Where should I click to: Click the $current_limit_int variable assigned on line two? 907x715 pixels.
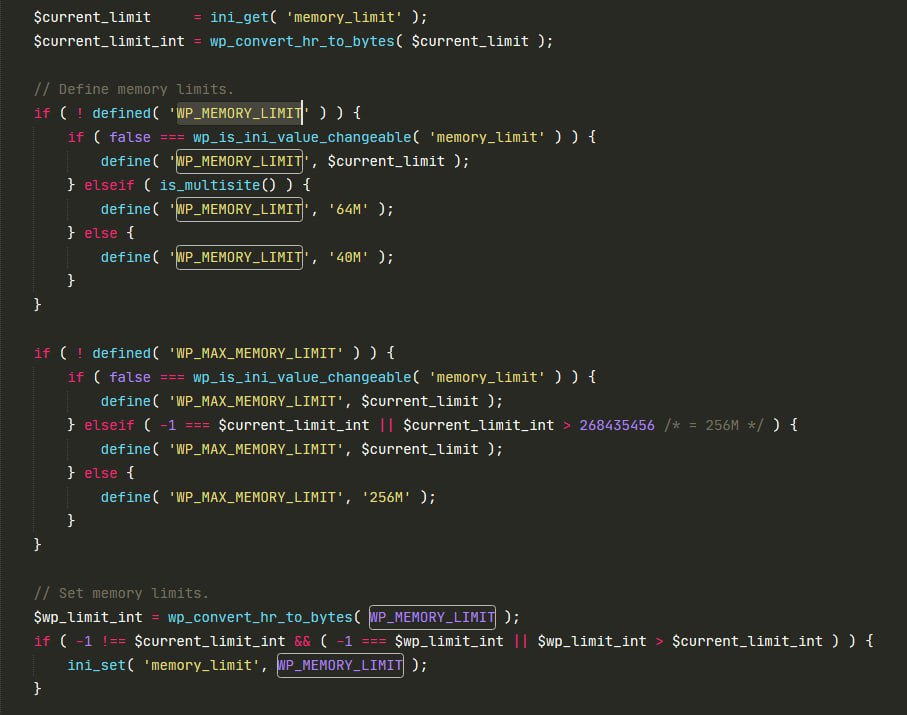(x=109, y=41)
